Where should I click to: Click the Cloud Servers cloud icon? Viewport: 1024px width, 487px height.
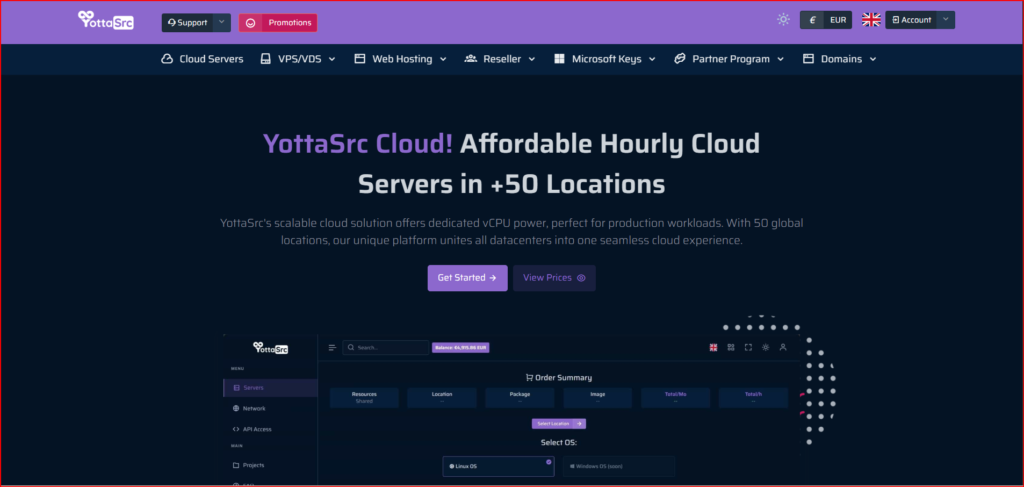[167, 59]
